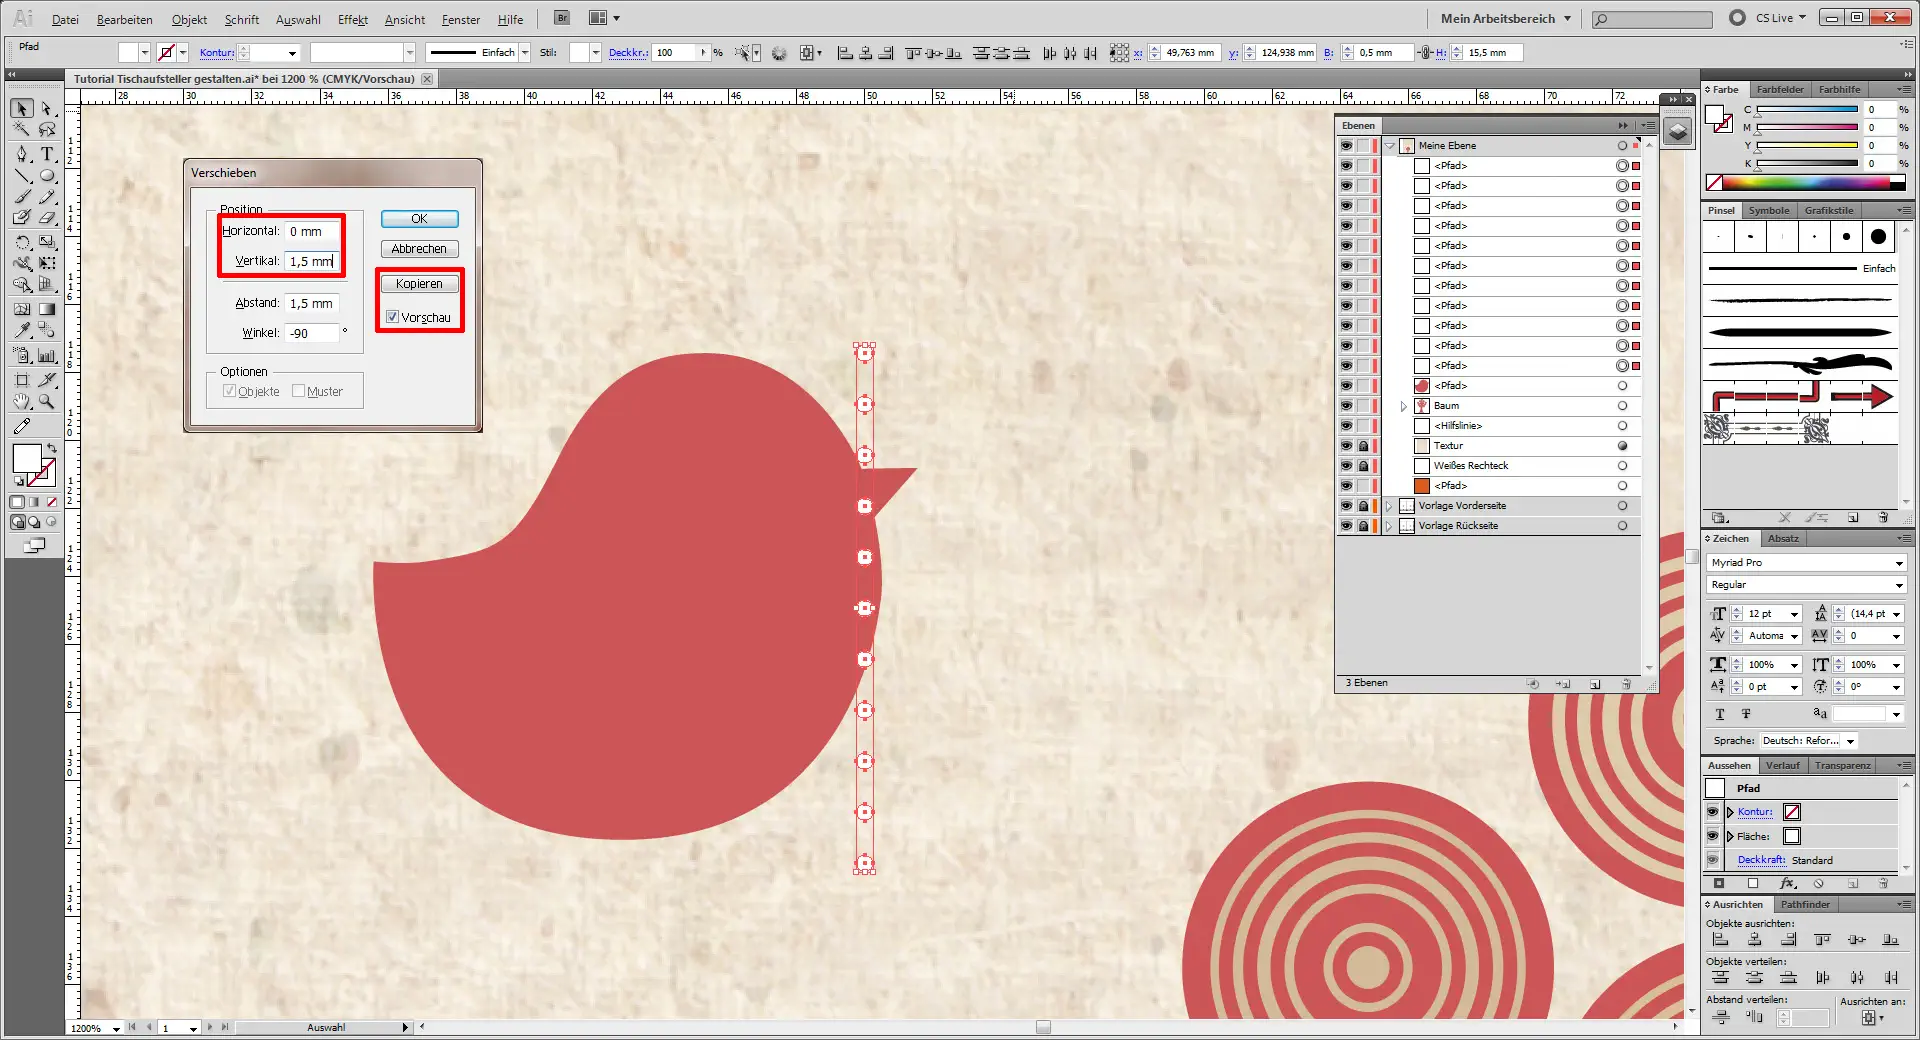Viewport: 1920px width, 1040px height.
Task: Activate the Direct Selection tool
Action: coord(47,108)
